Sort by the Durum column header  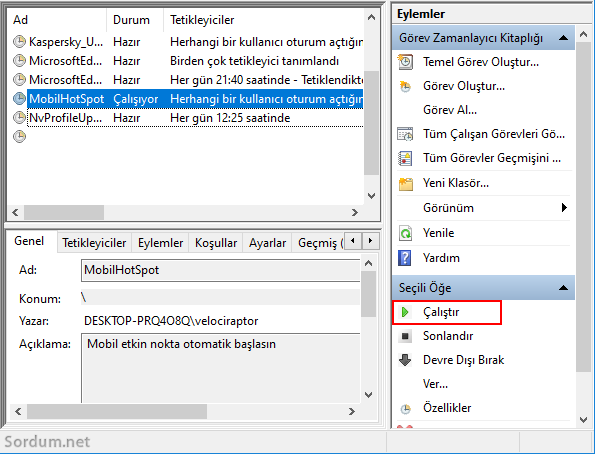[135, 20]
